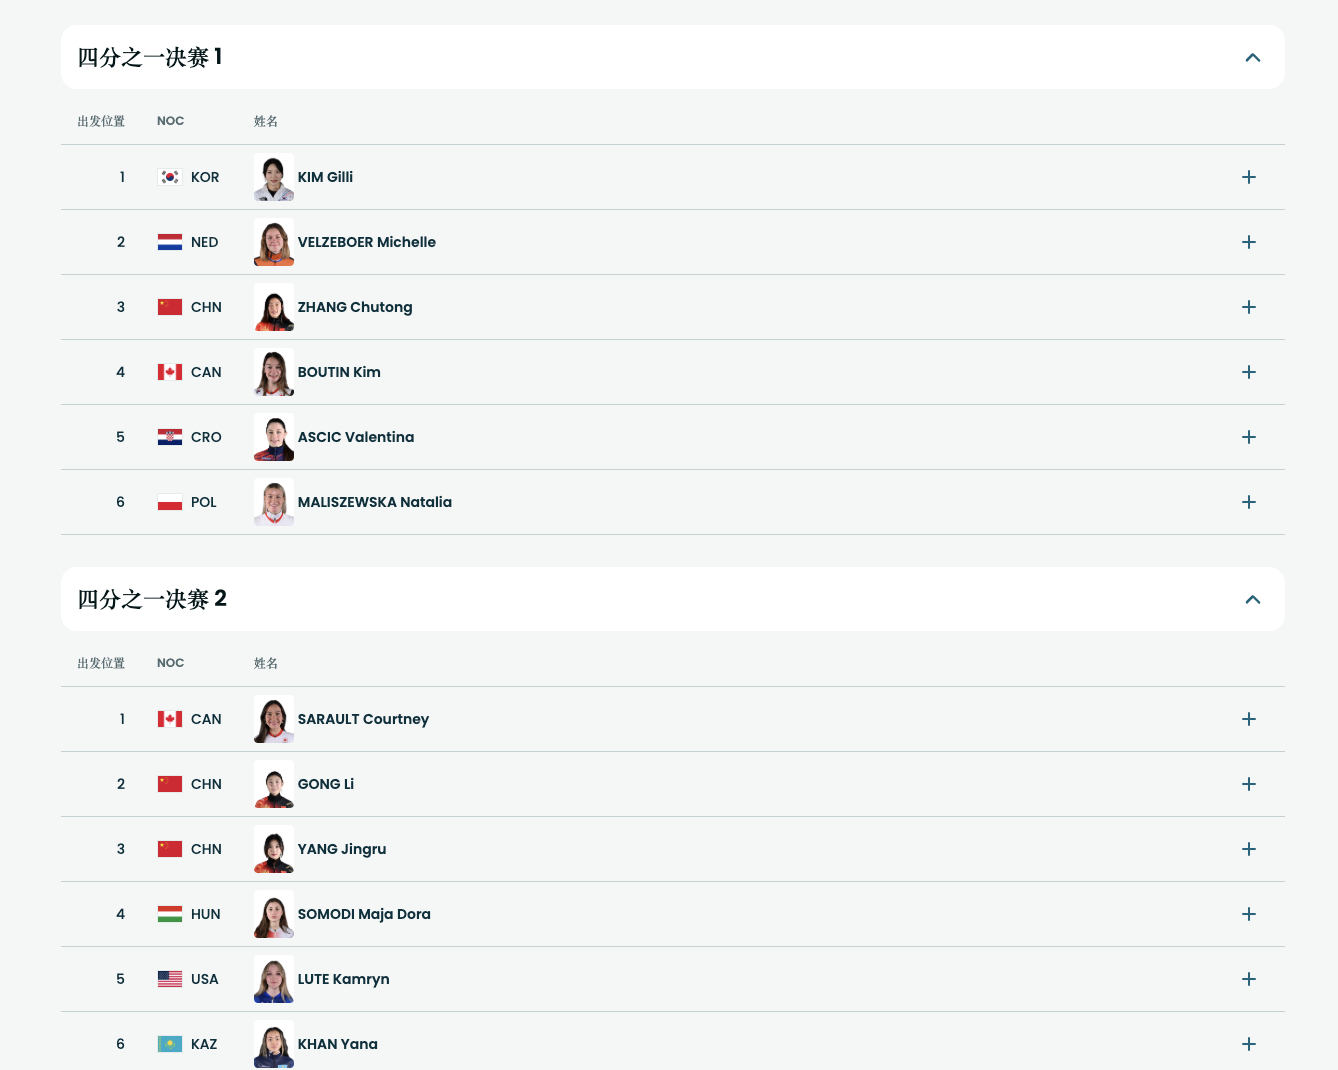Click the Kazakhstan flag icon
This screenshot has width=1338, height=1070.
(170, 1044)
